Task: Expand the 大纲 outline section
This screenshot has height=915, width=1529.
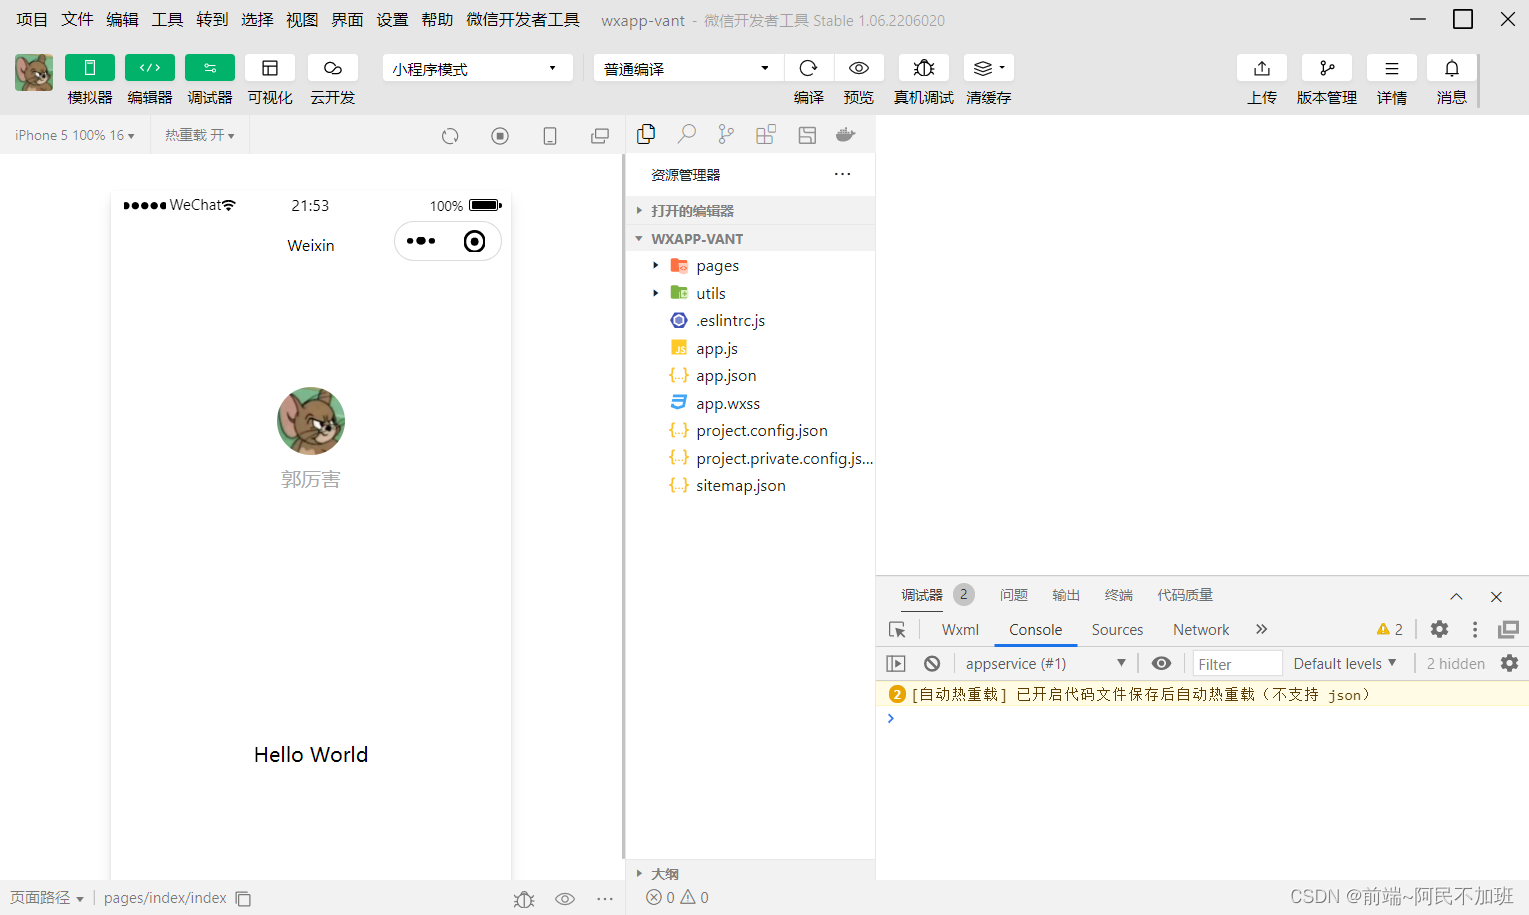Action: (750, 873)
